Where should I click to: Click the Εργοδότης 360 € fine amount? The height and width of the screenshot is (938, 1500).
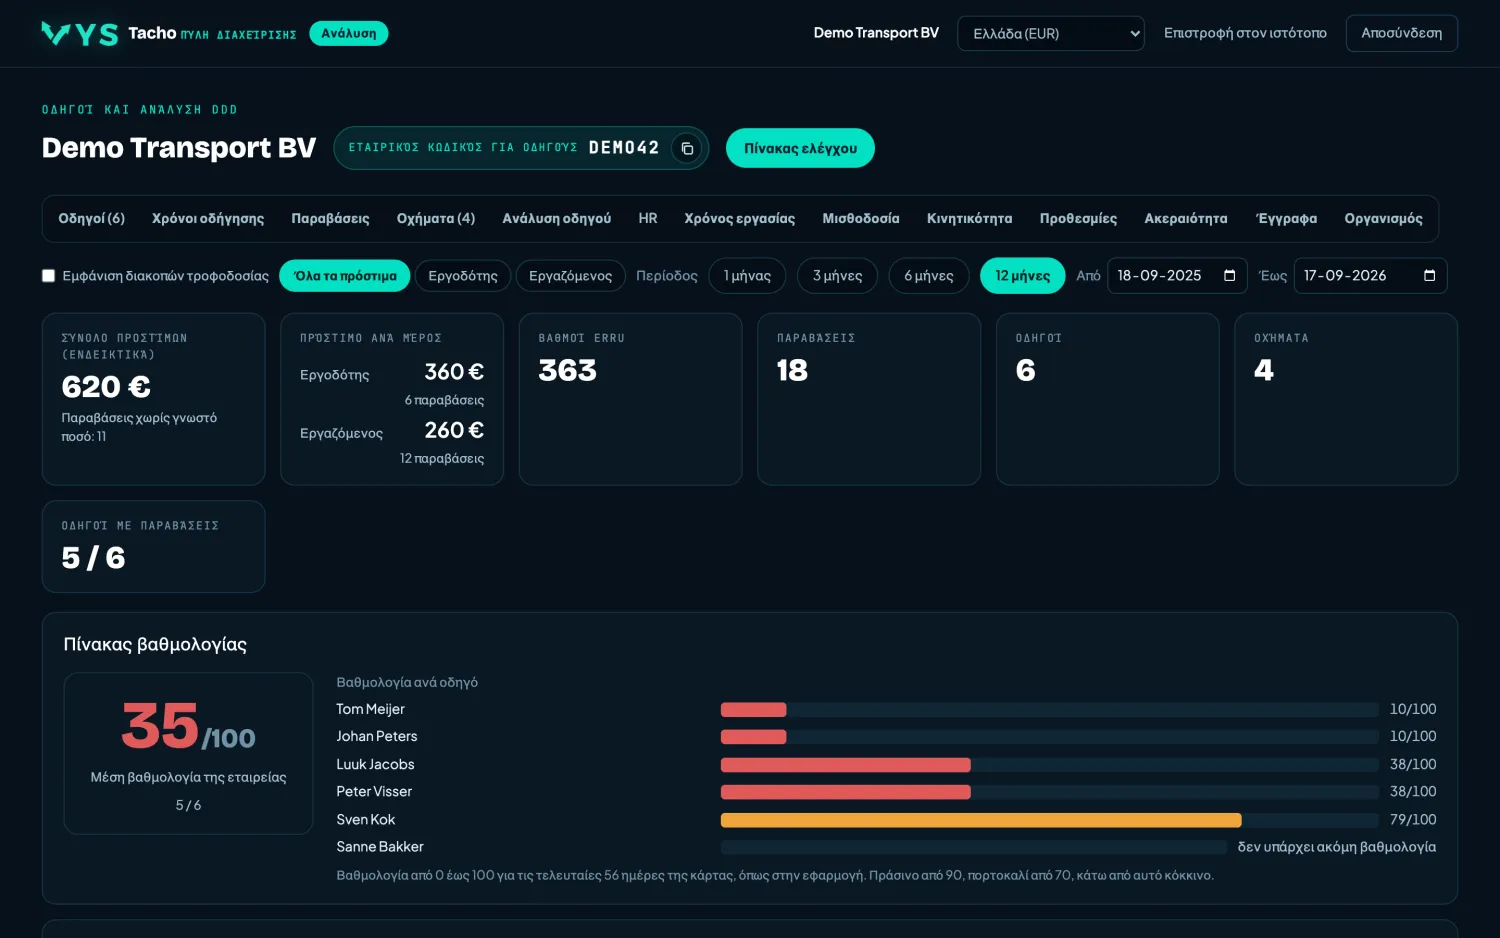[x=454, y=372]
